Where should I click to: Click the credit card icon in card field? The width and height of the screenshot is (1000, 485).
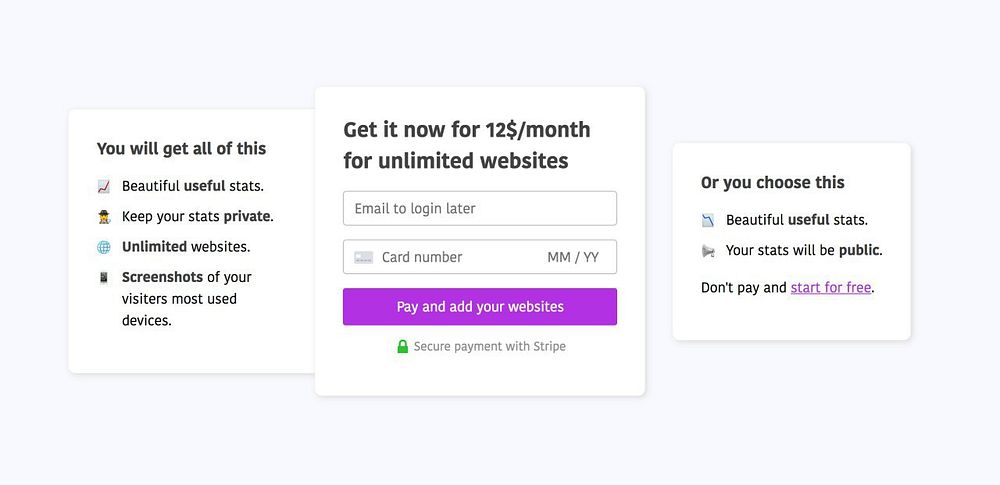pyautogui.click(x=363, y=257)
